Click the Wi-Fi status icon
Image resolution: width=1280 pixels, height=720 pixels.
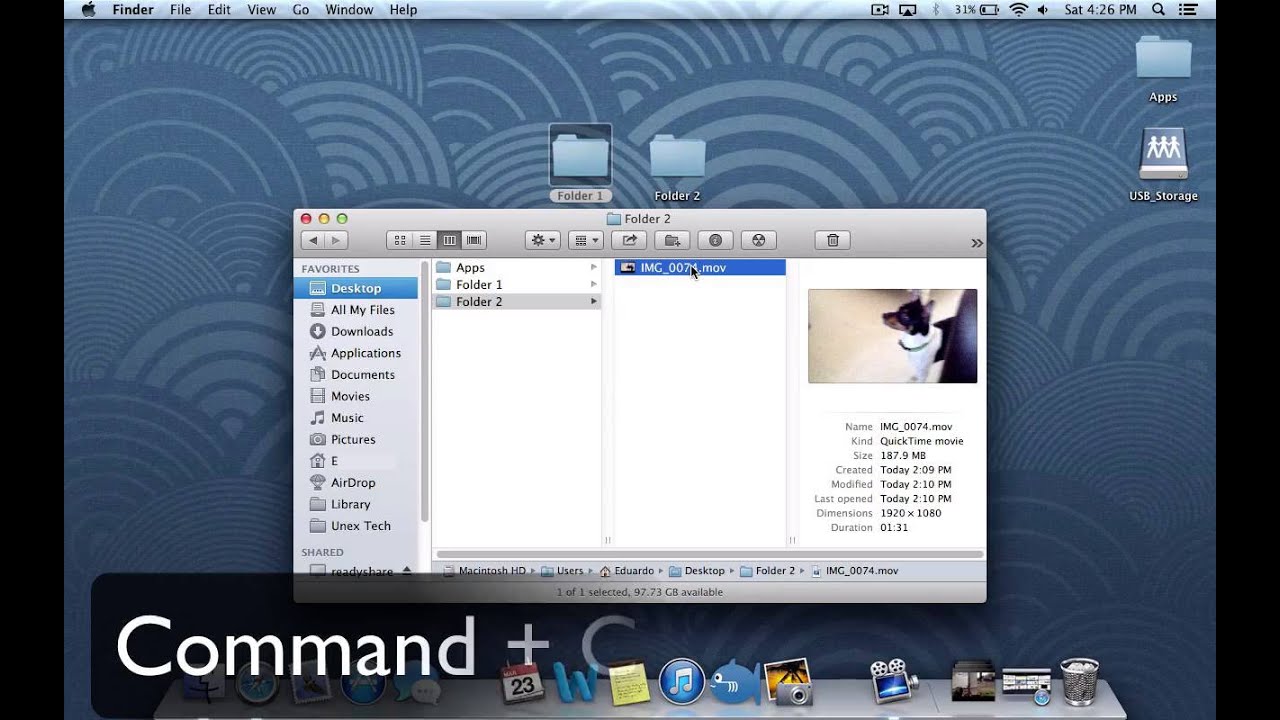1018,10
